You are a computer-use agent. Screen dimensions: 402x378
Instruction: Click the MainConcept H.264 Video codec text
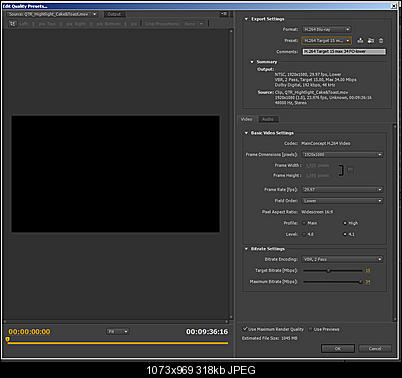(x=326, y=143)
